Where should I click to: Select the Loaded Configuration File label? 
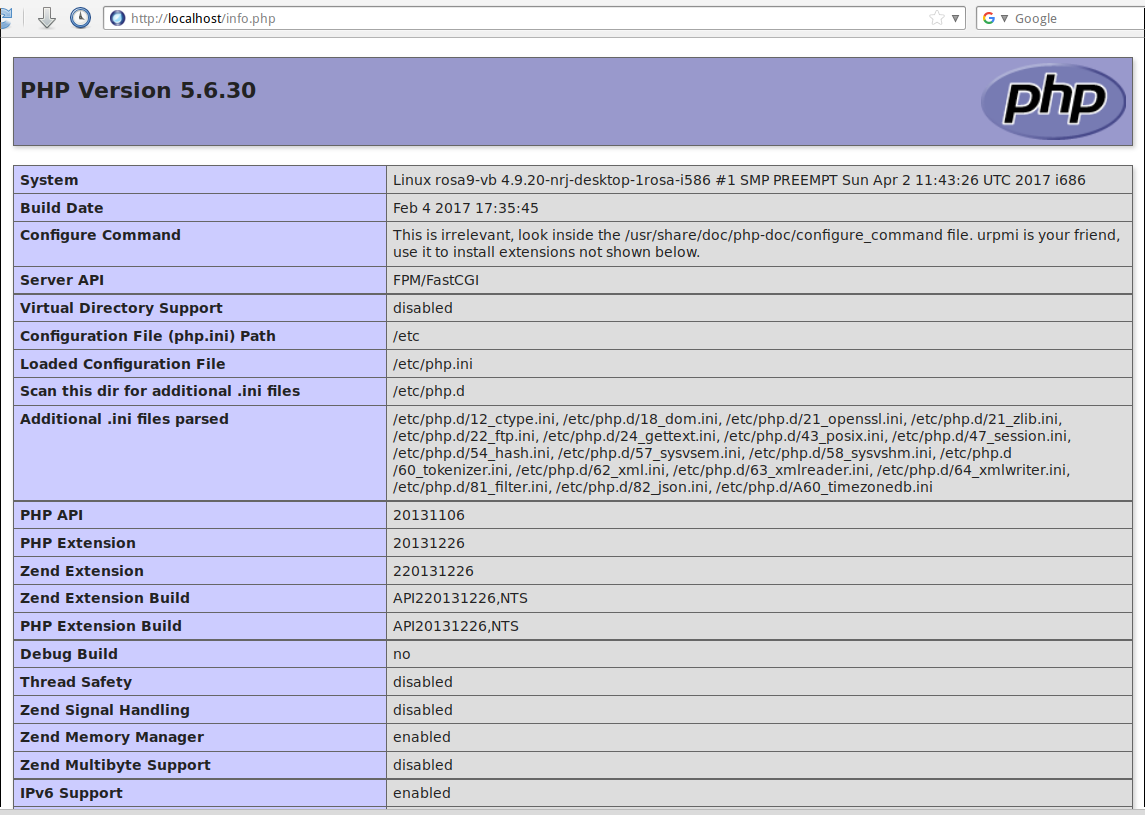point(123,364)
